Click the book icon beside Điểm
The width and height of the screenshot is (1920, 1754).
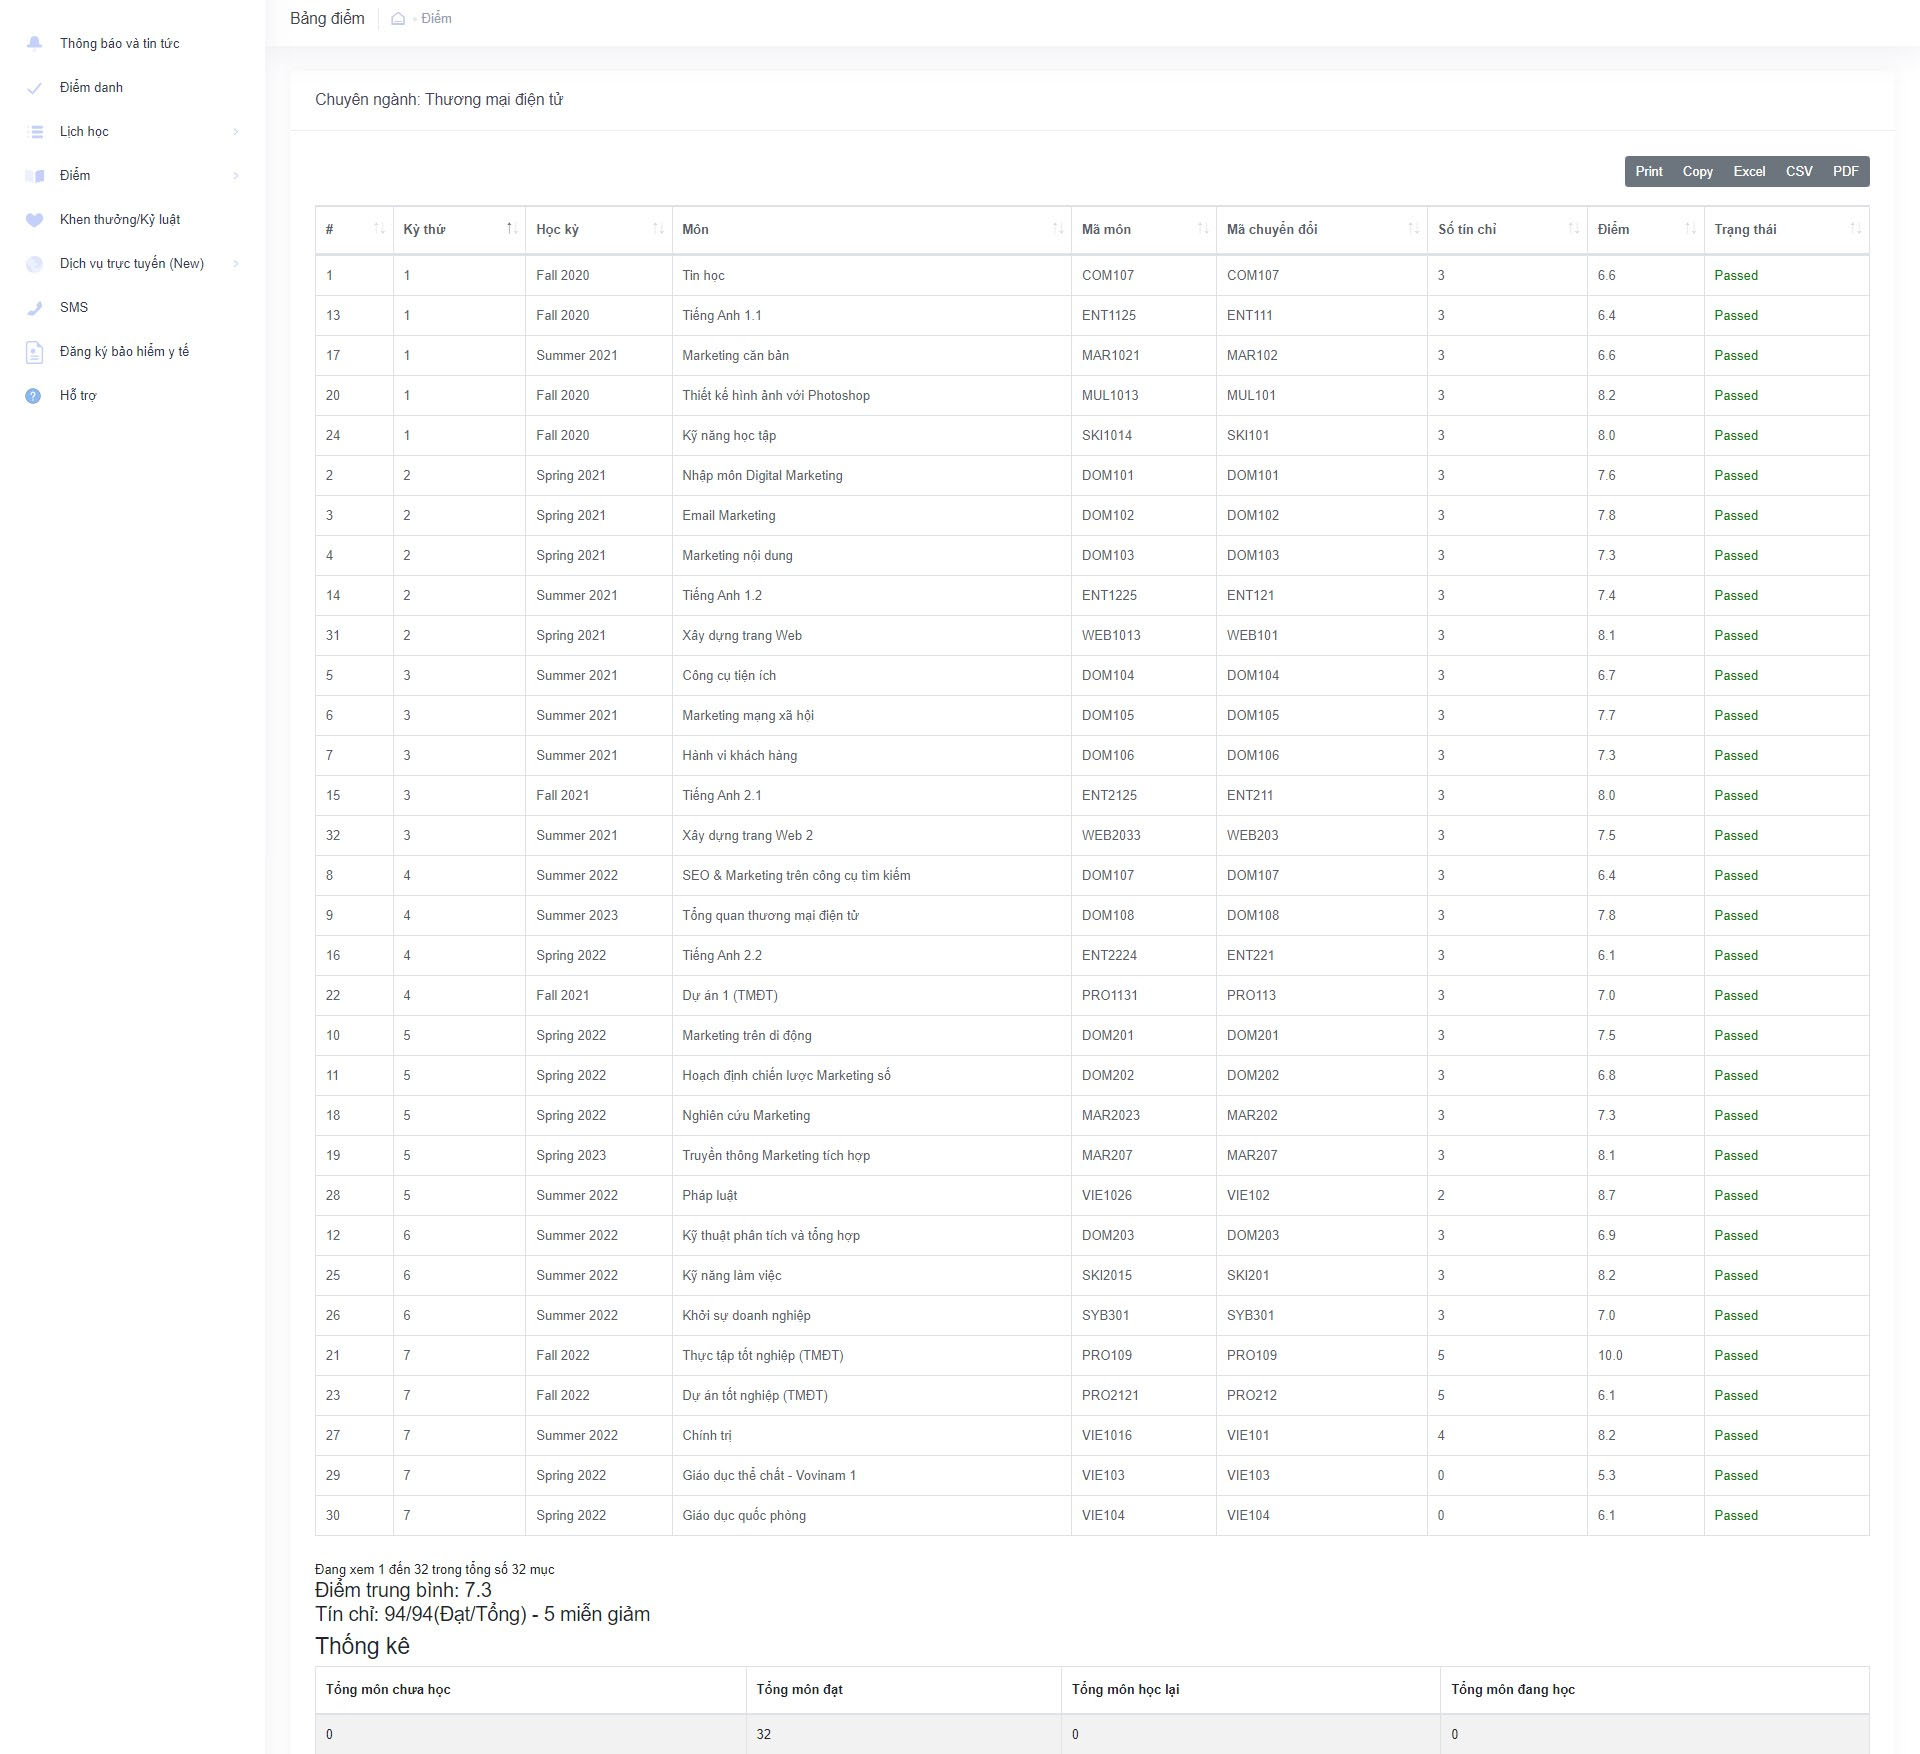[35, 176]
